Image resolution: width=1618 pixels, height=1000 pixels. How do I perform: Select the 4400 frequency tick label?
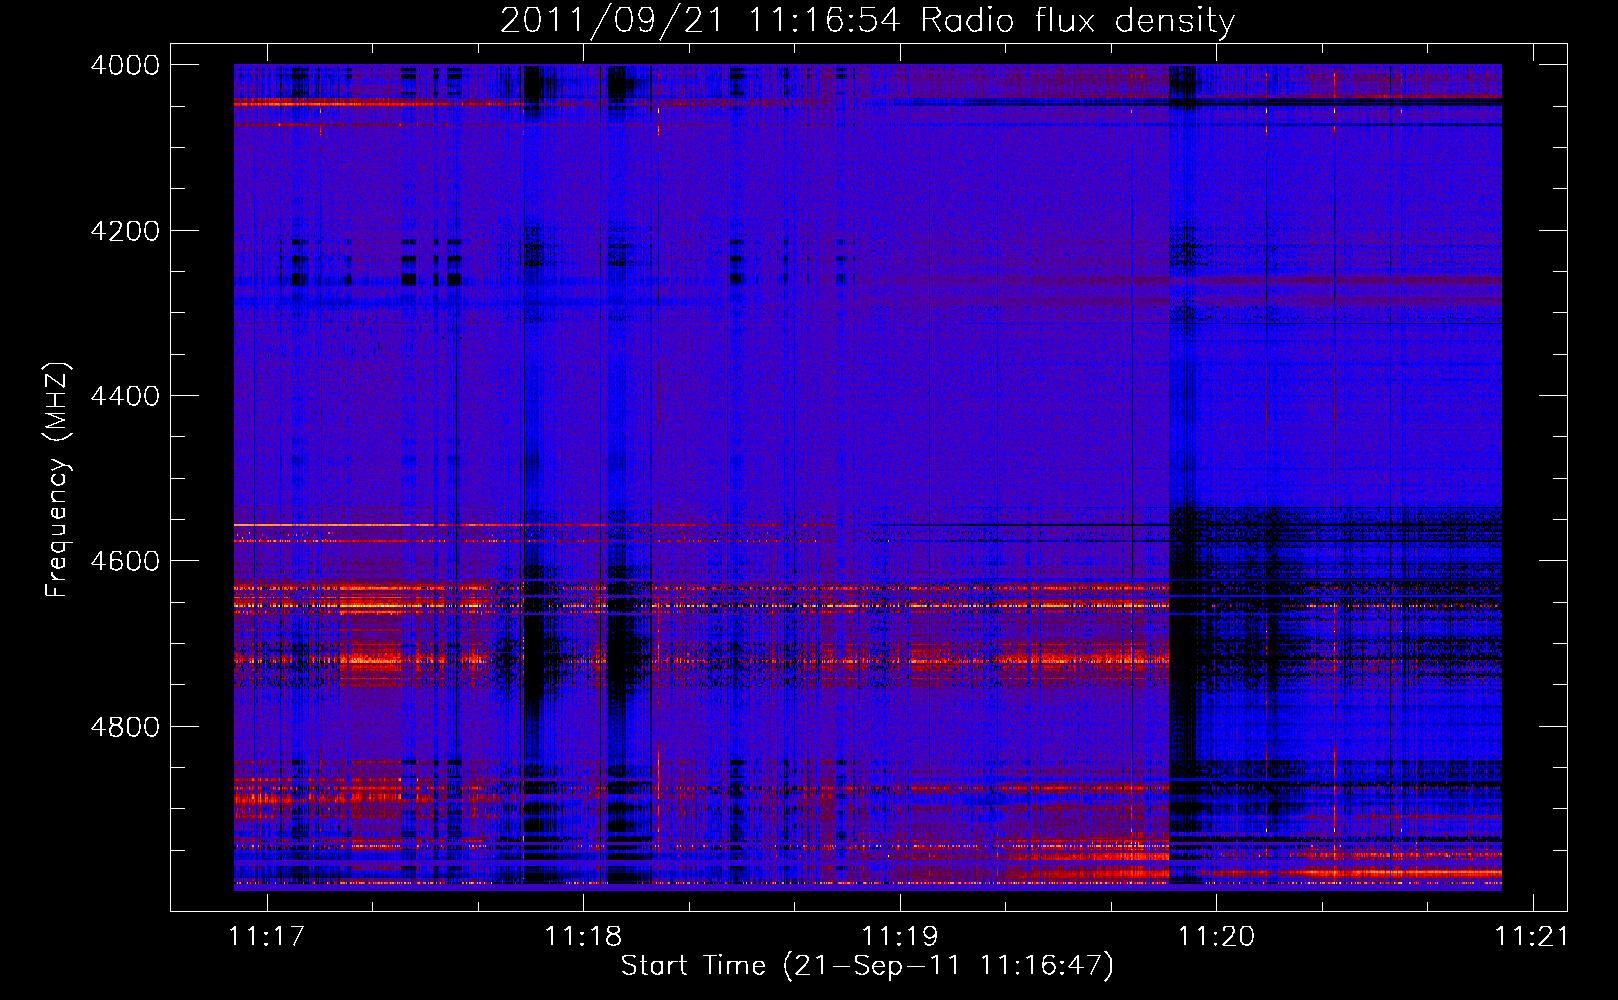click(125, 396)
